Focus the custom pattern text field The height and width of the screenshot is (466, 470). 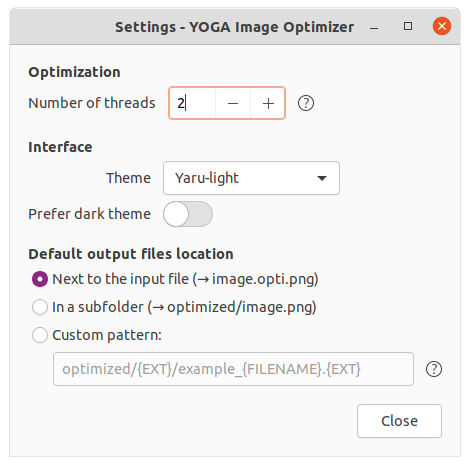pos(233,369)
